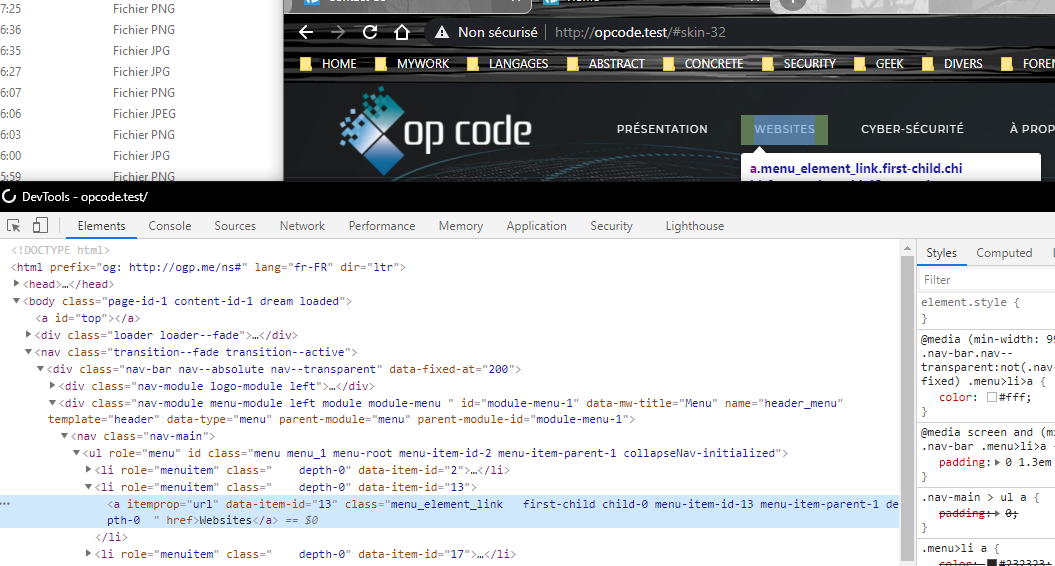The width and height of the screenshot is (1055, 566).
Task: Open the HOME bookmark folder
Action: 328,64
